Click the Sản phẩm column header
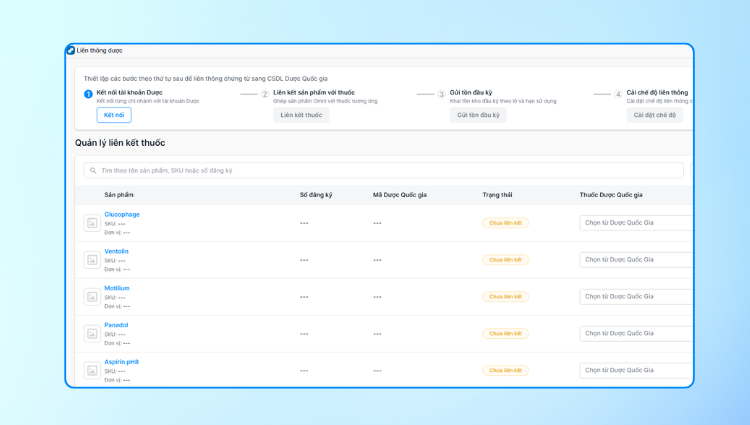This screenshot has height=425, width=750. (x=119, y=195)
